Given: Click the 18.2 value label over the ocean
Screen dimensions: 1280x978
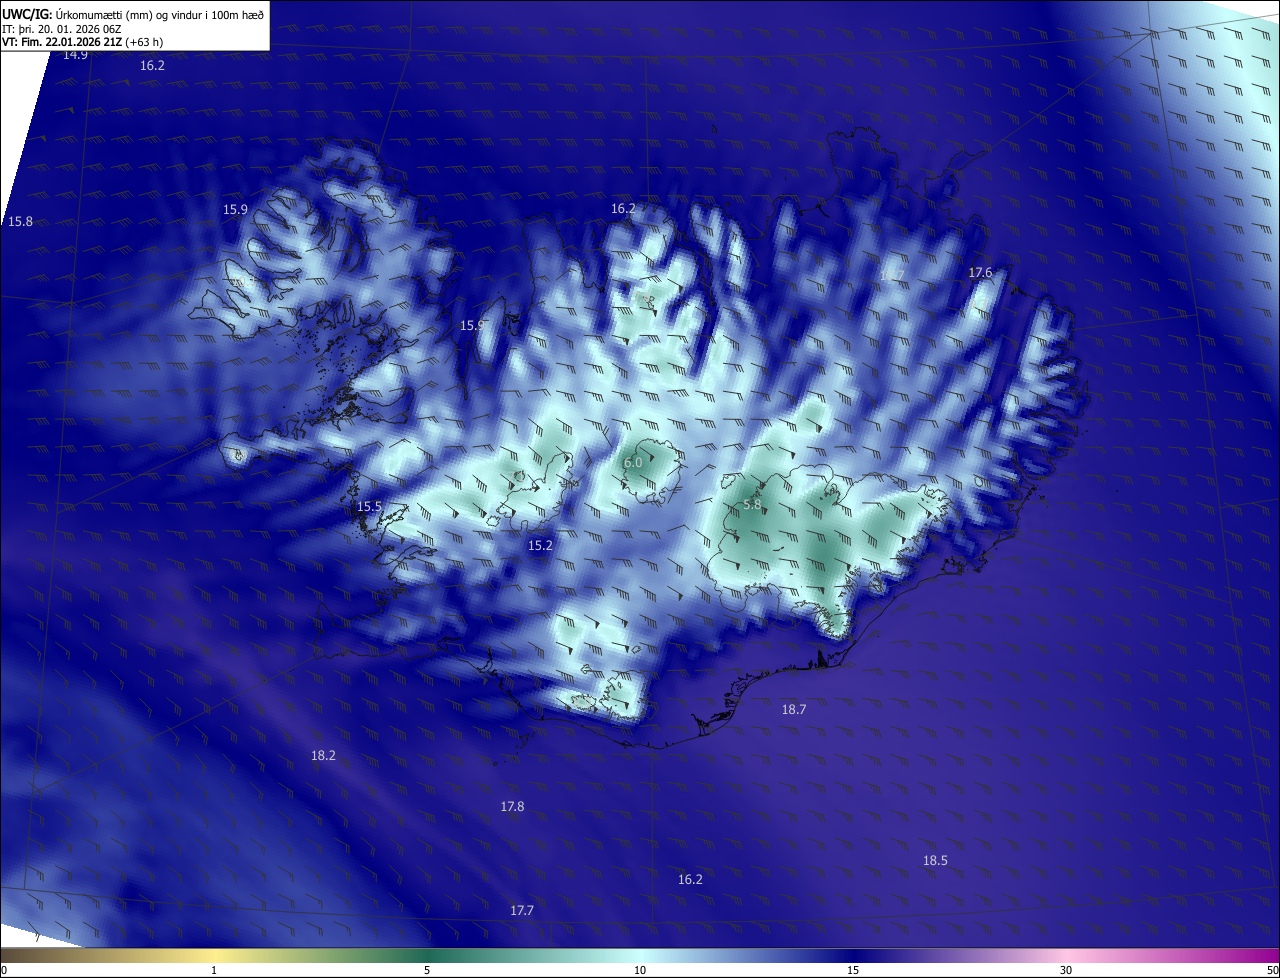Looking at the screenshot, I should click(x=323, y=756).
